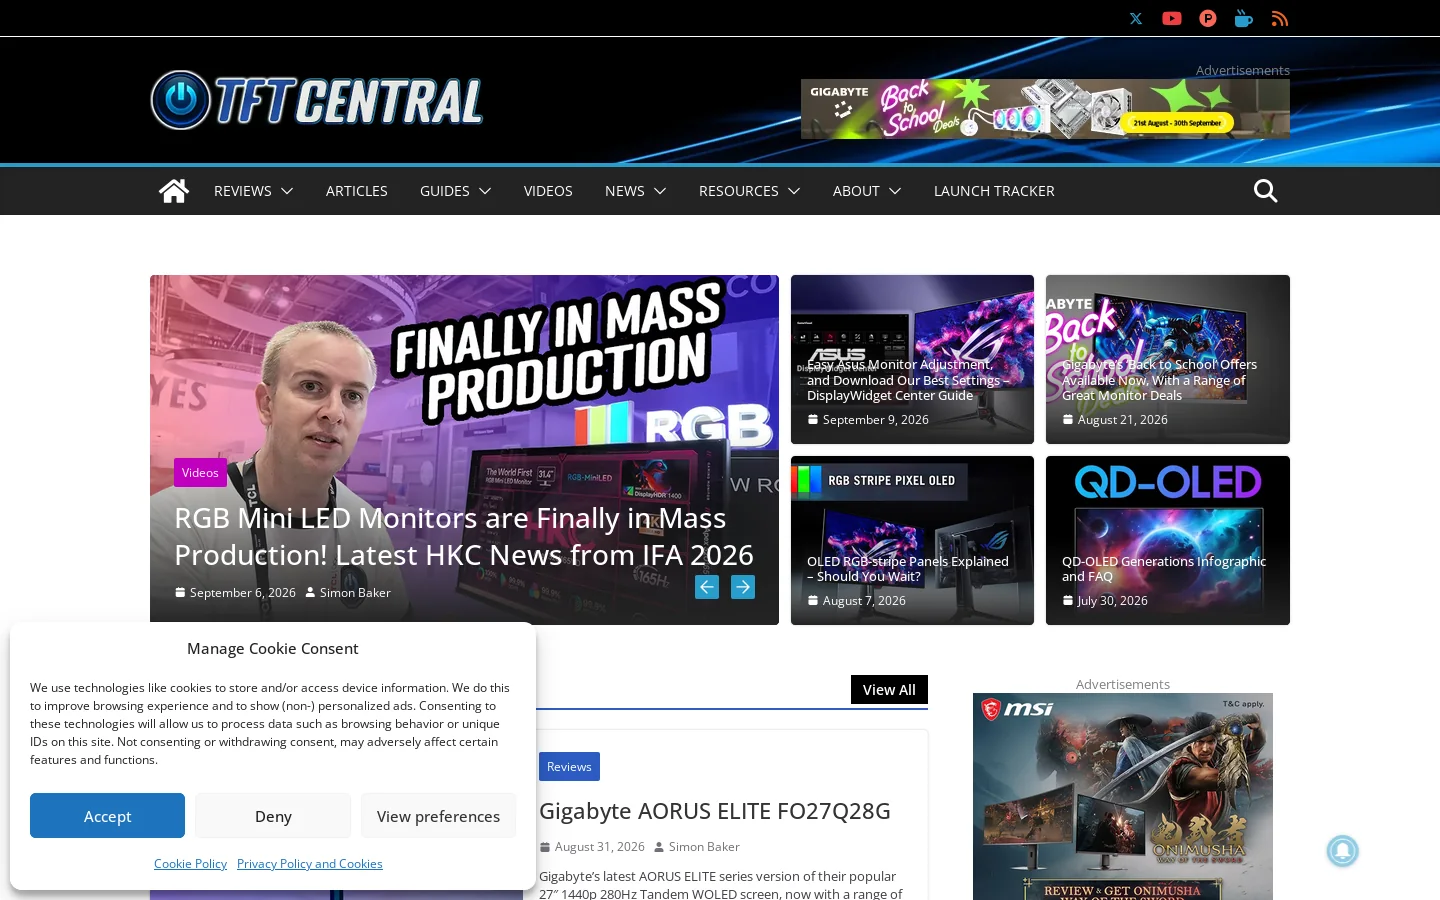Open the X (Twitter) social icon

tap(1136, 18)
